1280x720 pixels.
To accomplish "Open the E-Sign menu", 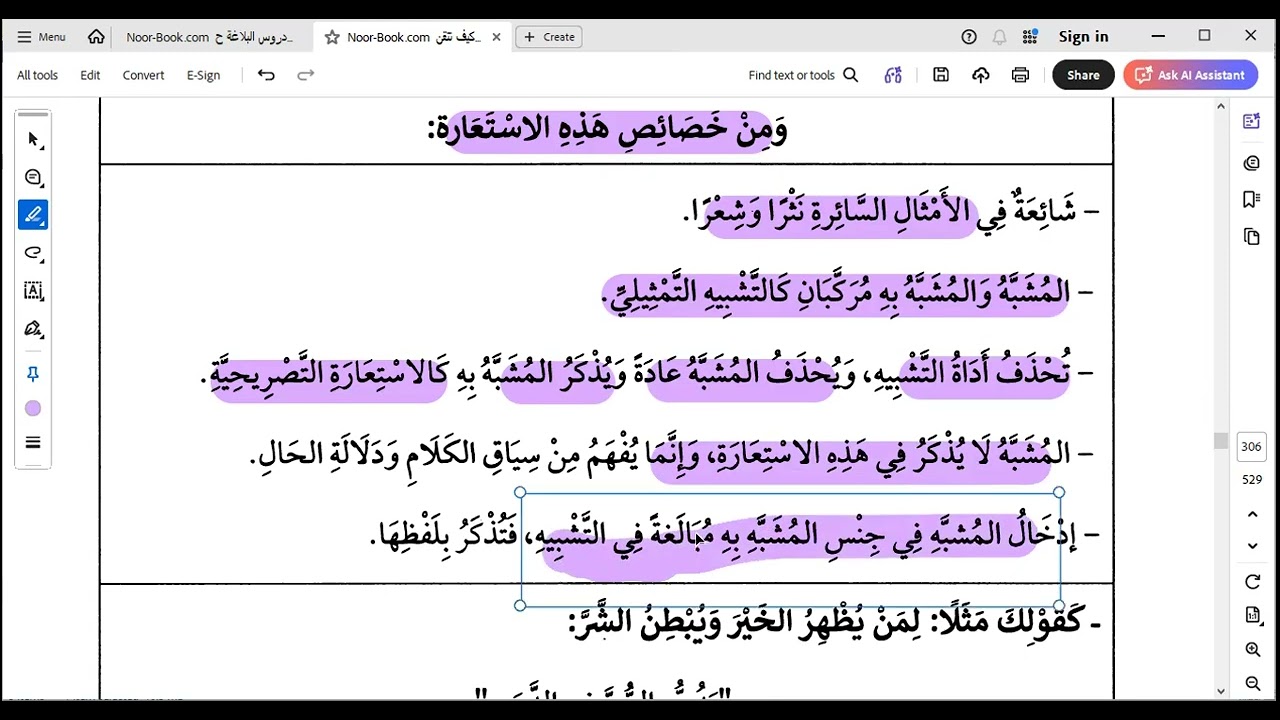I will [203, 75].
